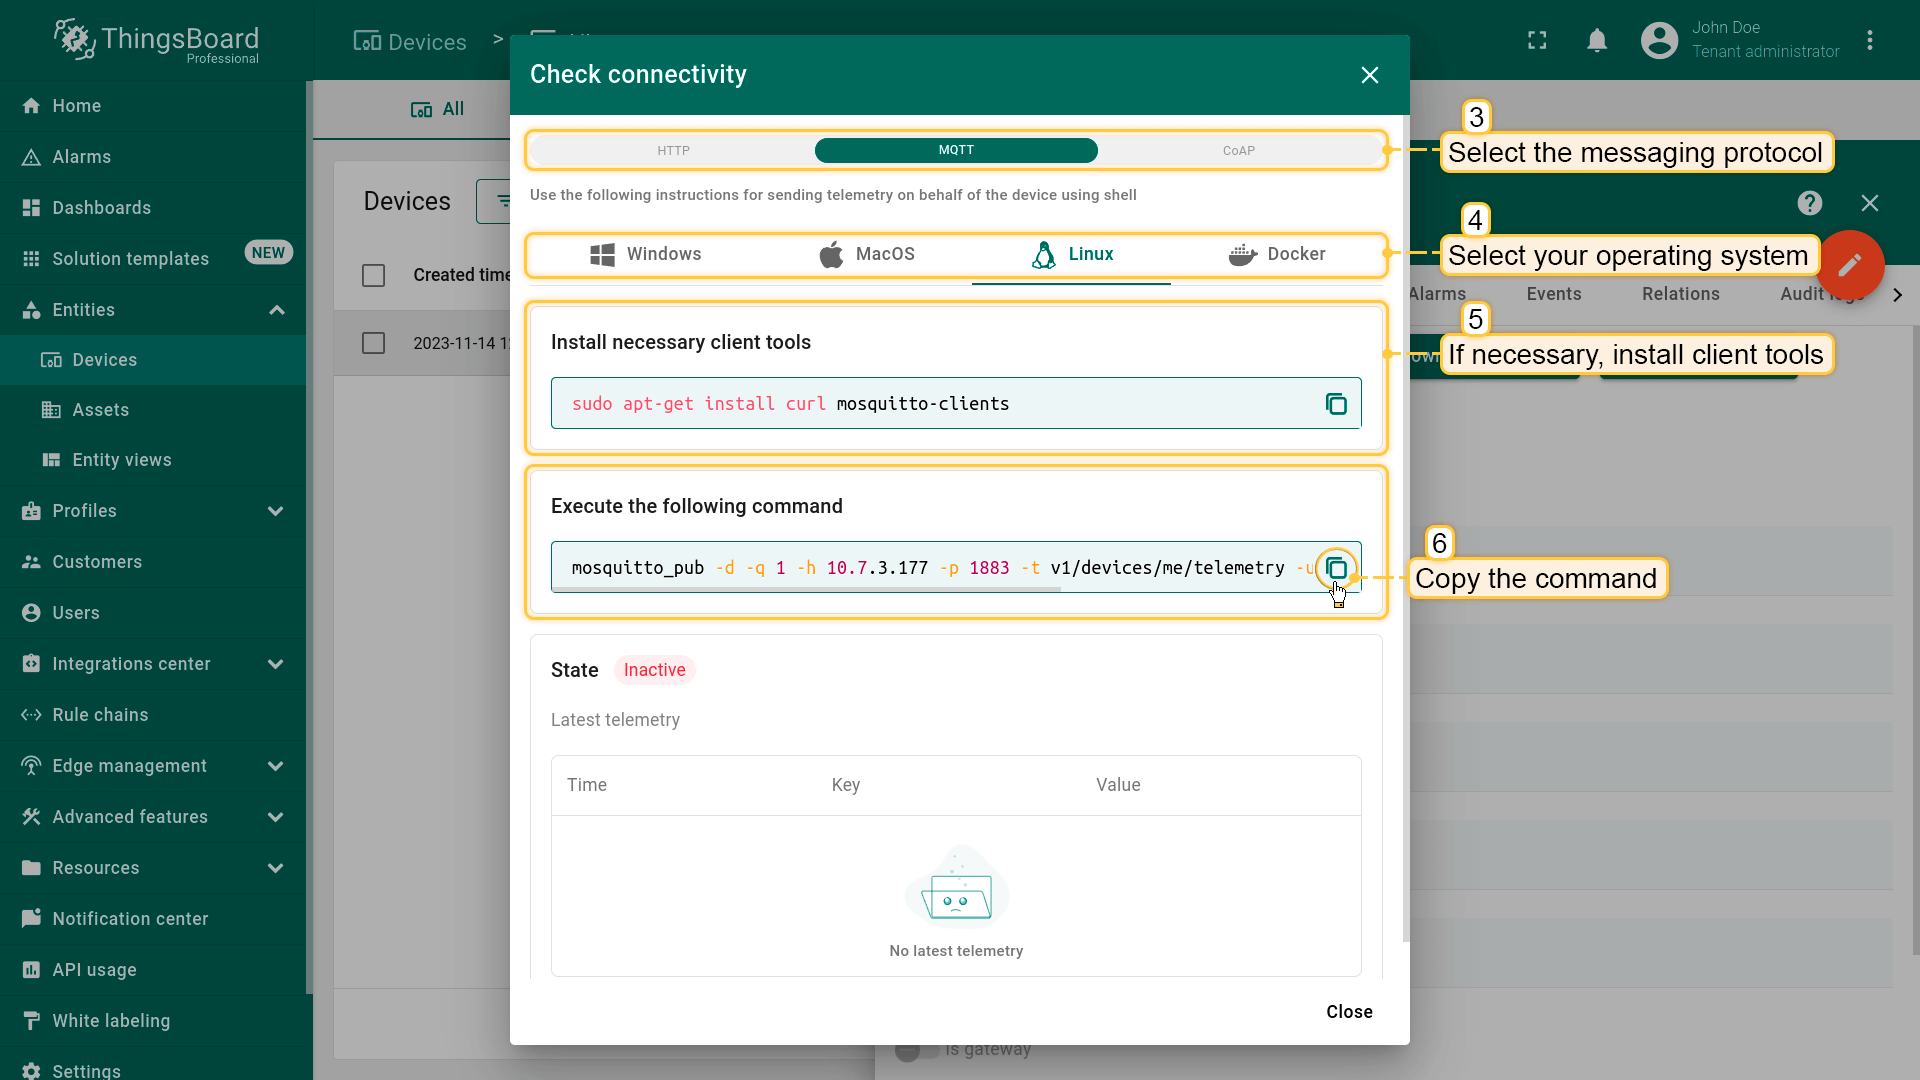
Task: Click the Close button in dialog
Action: coord(1348,1012)
